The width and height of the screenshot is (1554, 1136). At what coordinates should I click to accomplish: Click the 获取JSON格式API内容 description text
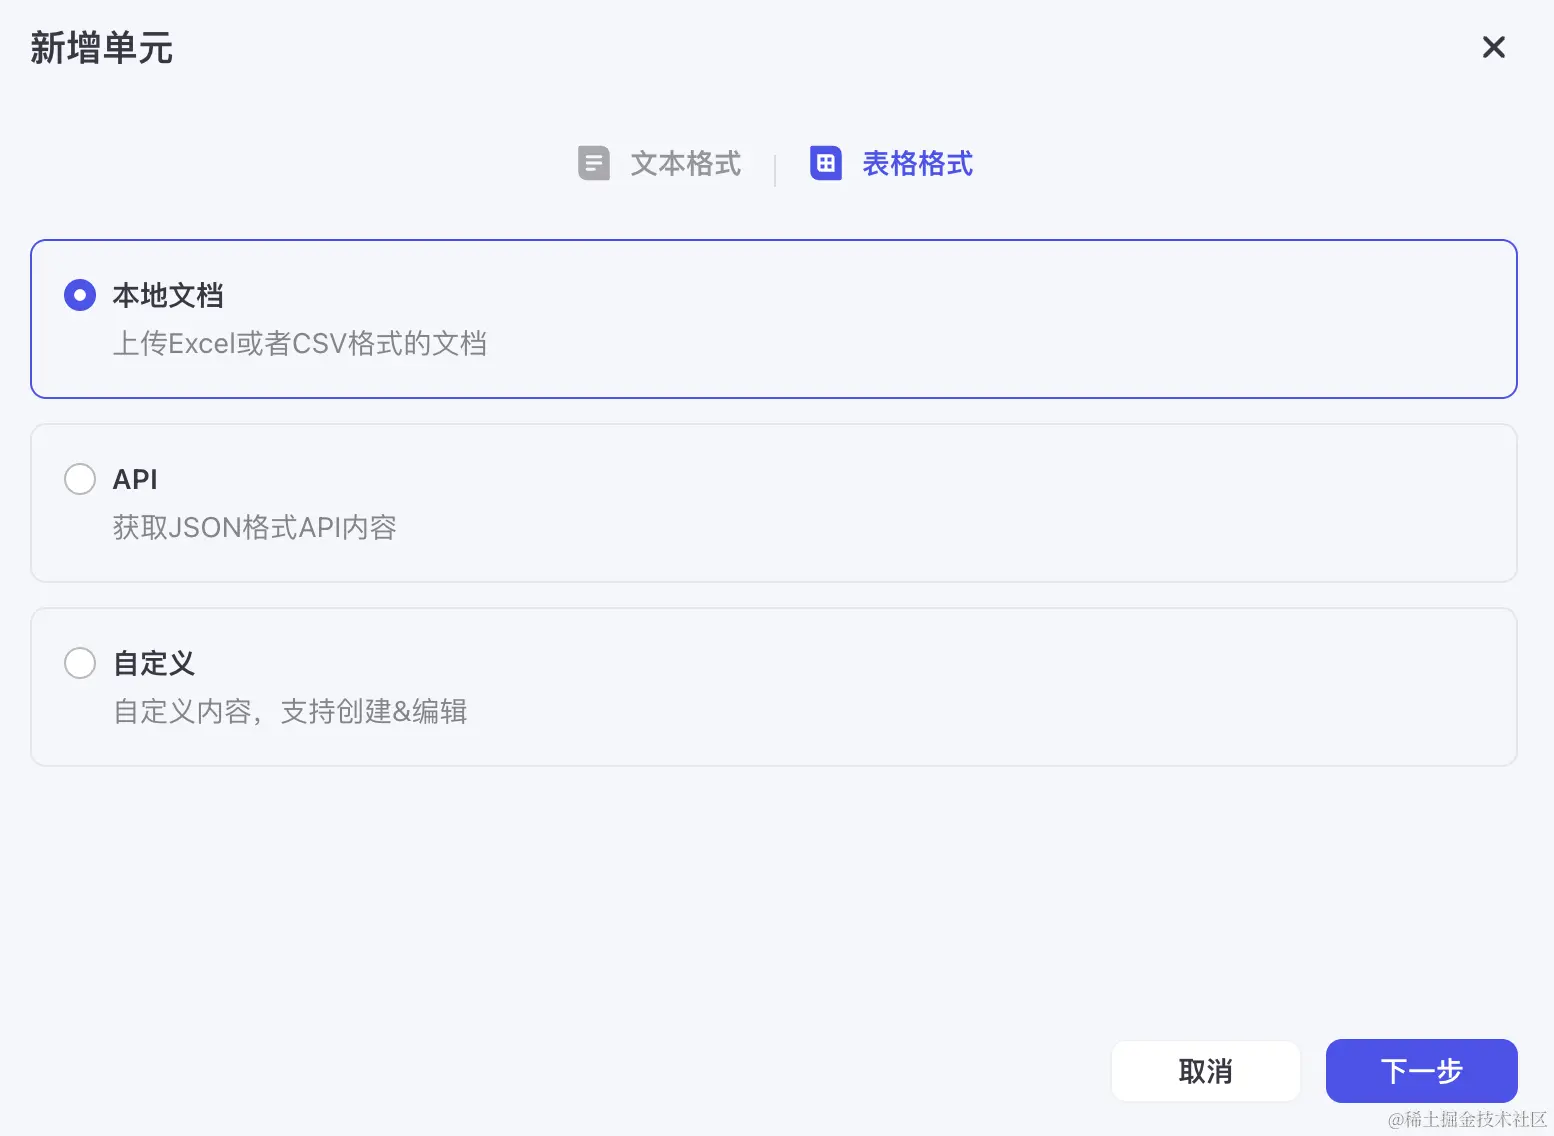tap(255, 527)
